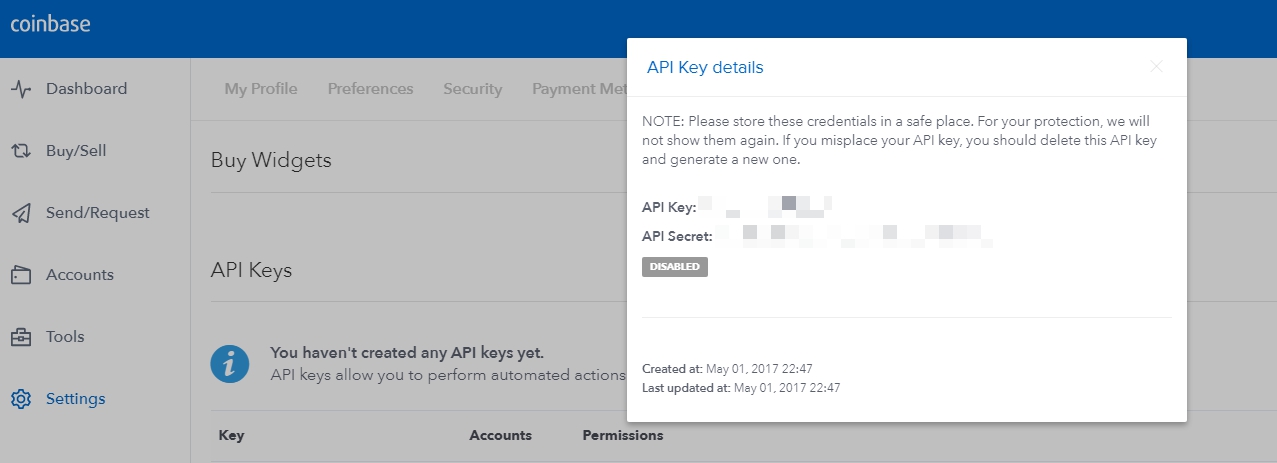This screenshot has width=1277, height=463.
Task: Click the Settings gear icon
Action: pos(21,399)
